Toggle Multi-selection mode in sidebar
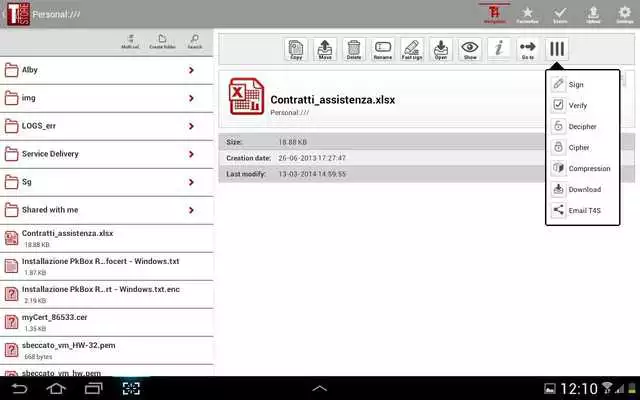The width and height of the screenshot is (640, 400). 130,41
